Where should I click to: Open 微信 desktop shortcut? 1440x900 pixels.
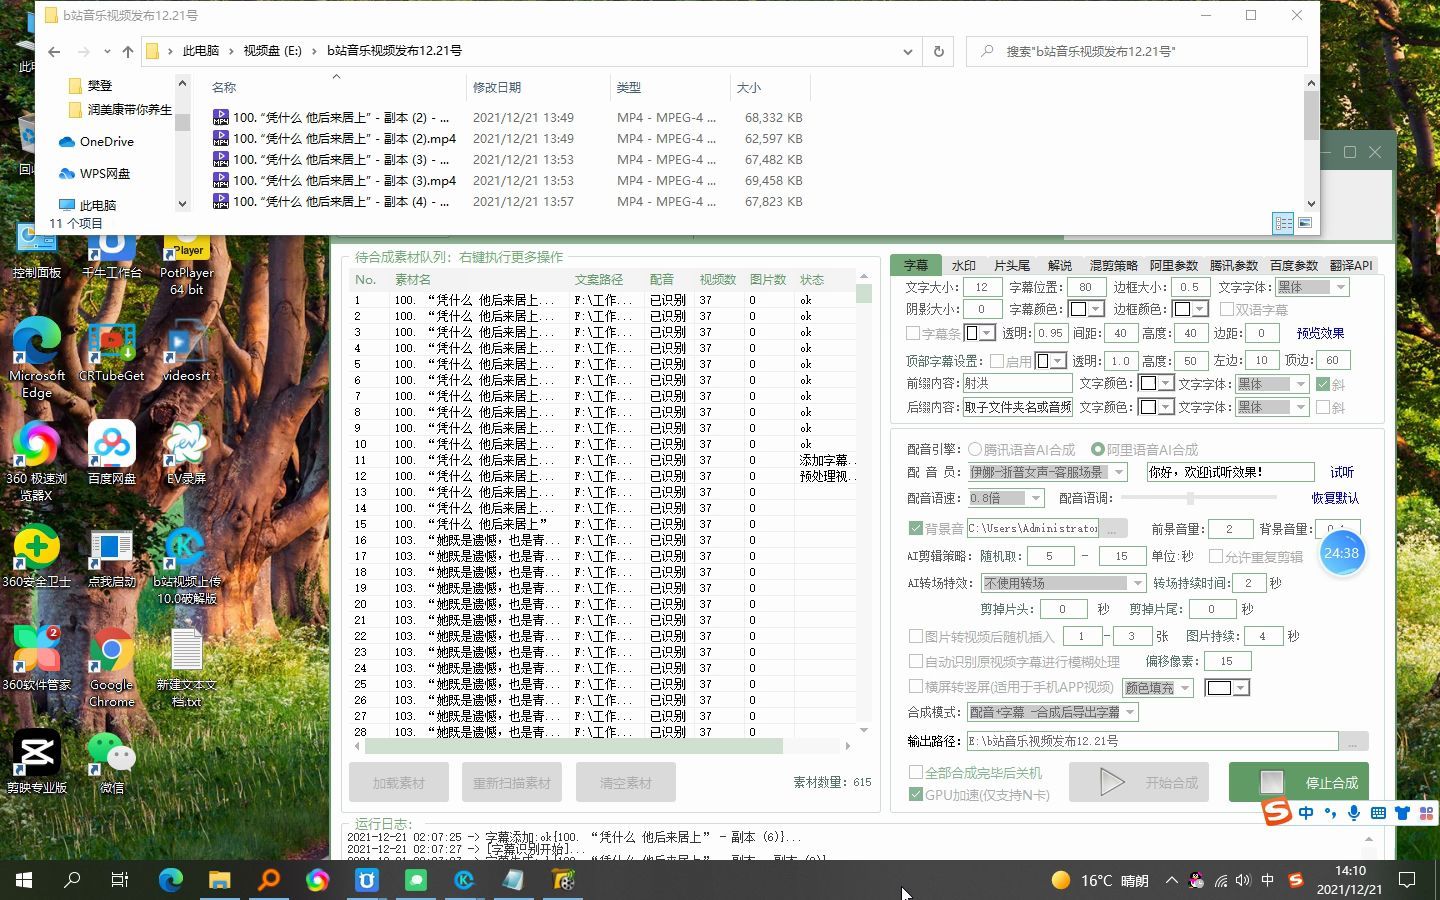click(x=111, y=761)
